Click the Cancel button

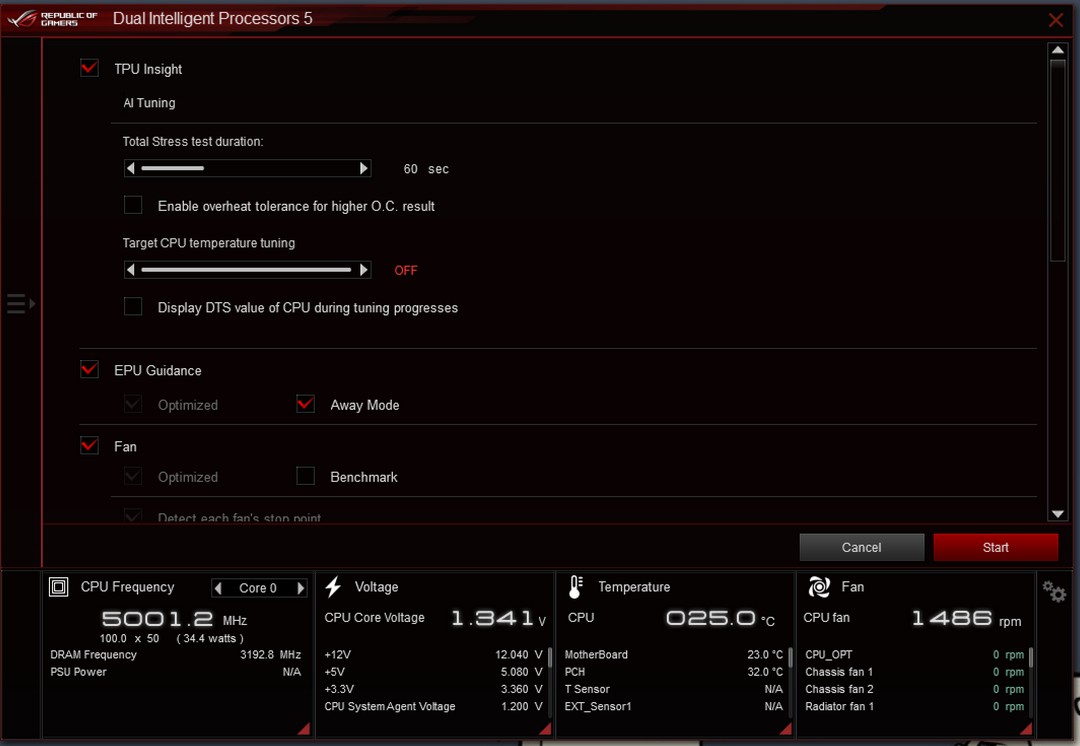coord(862,547)
